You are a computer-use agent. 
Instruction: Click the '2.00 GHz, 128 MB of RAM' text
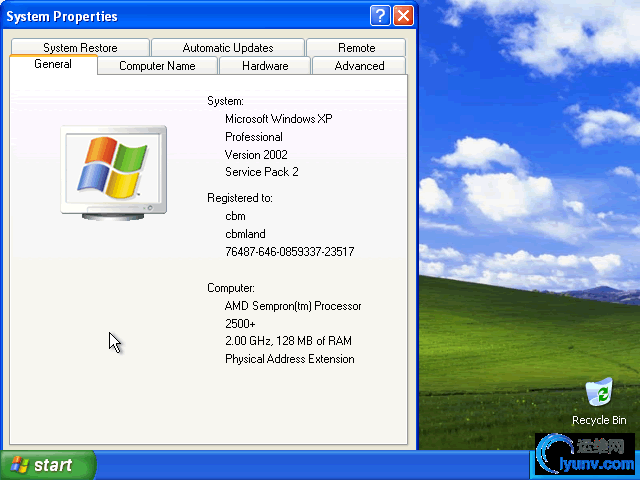coord(288,341)
